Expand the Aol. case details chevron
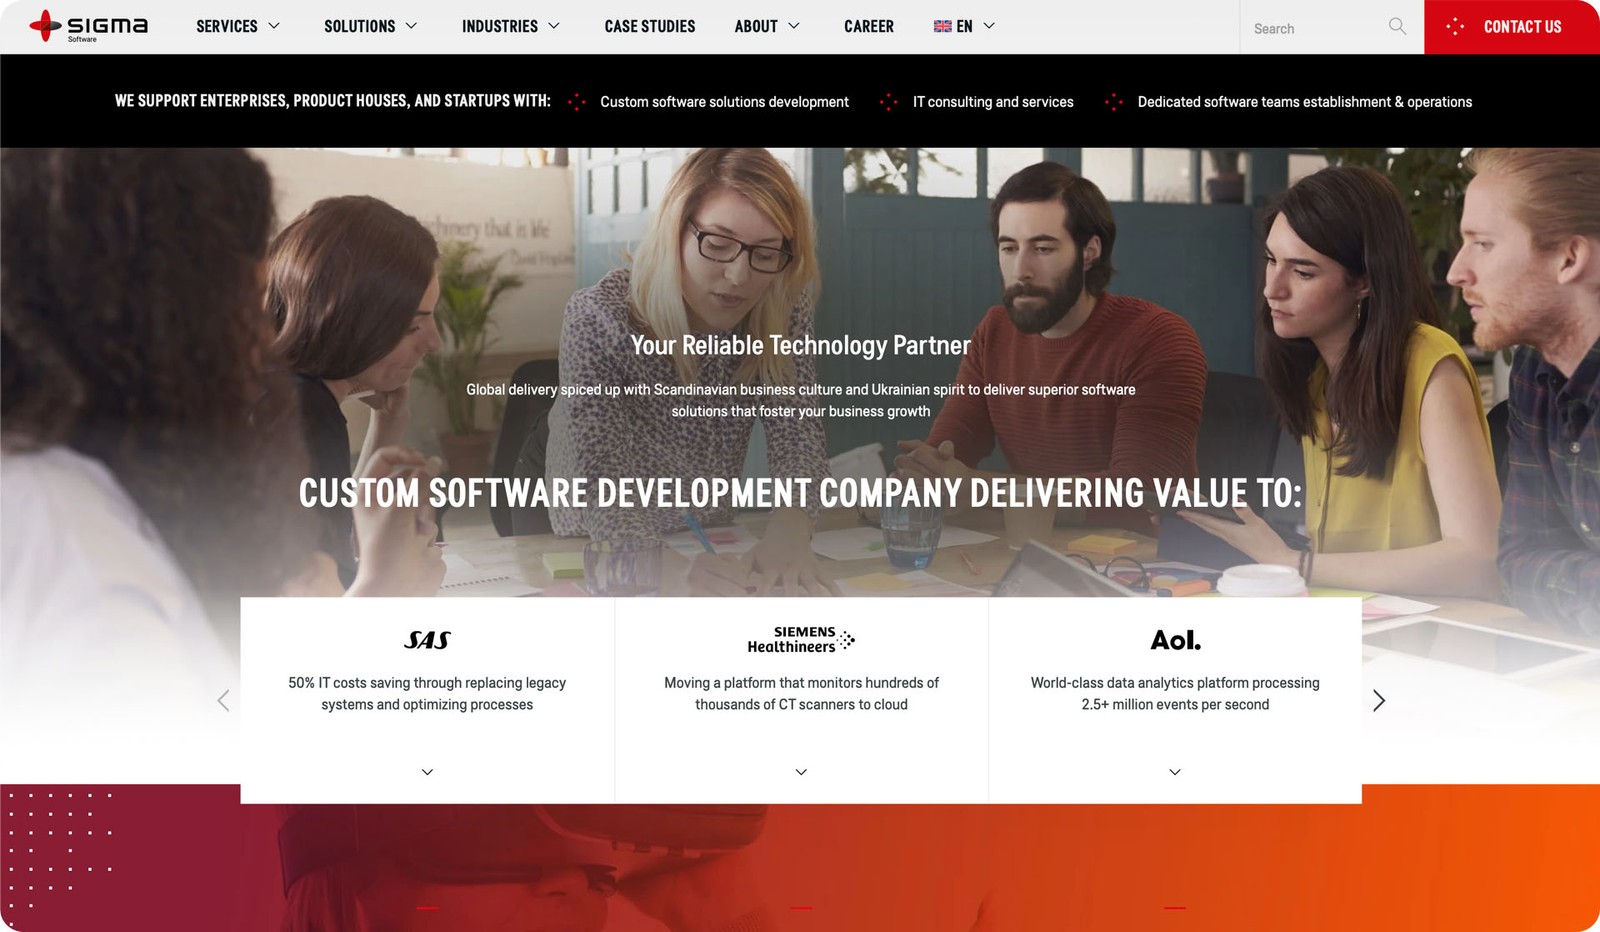The width and height of the screenshot is (1600, 932). [1175, 772]
